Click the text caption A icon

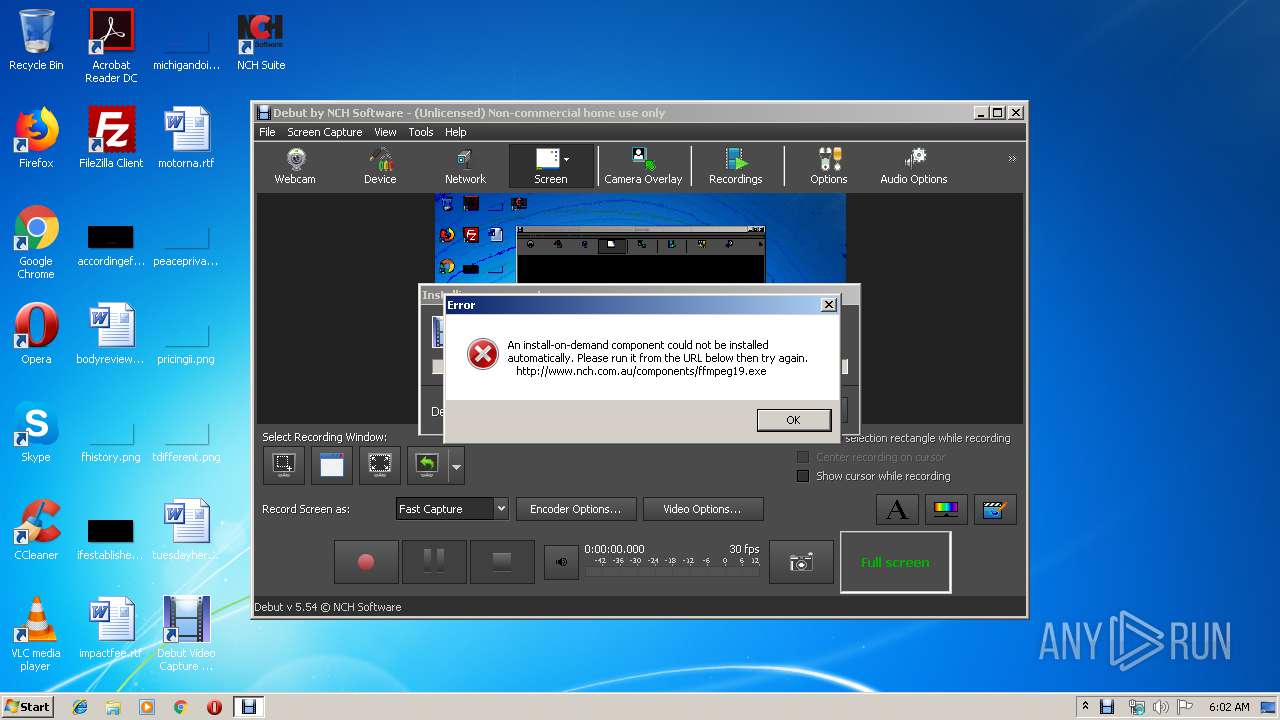897,510
